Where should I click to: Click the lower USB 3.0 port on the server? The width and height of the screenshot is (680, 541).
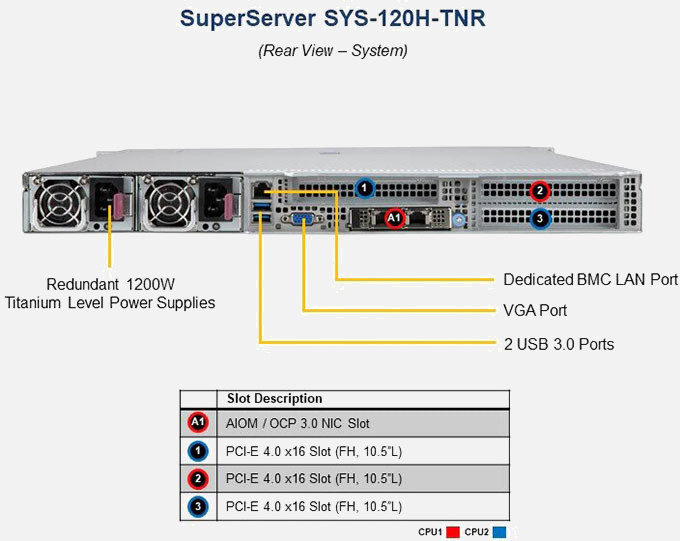[x=262, y=216]
